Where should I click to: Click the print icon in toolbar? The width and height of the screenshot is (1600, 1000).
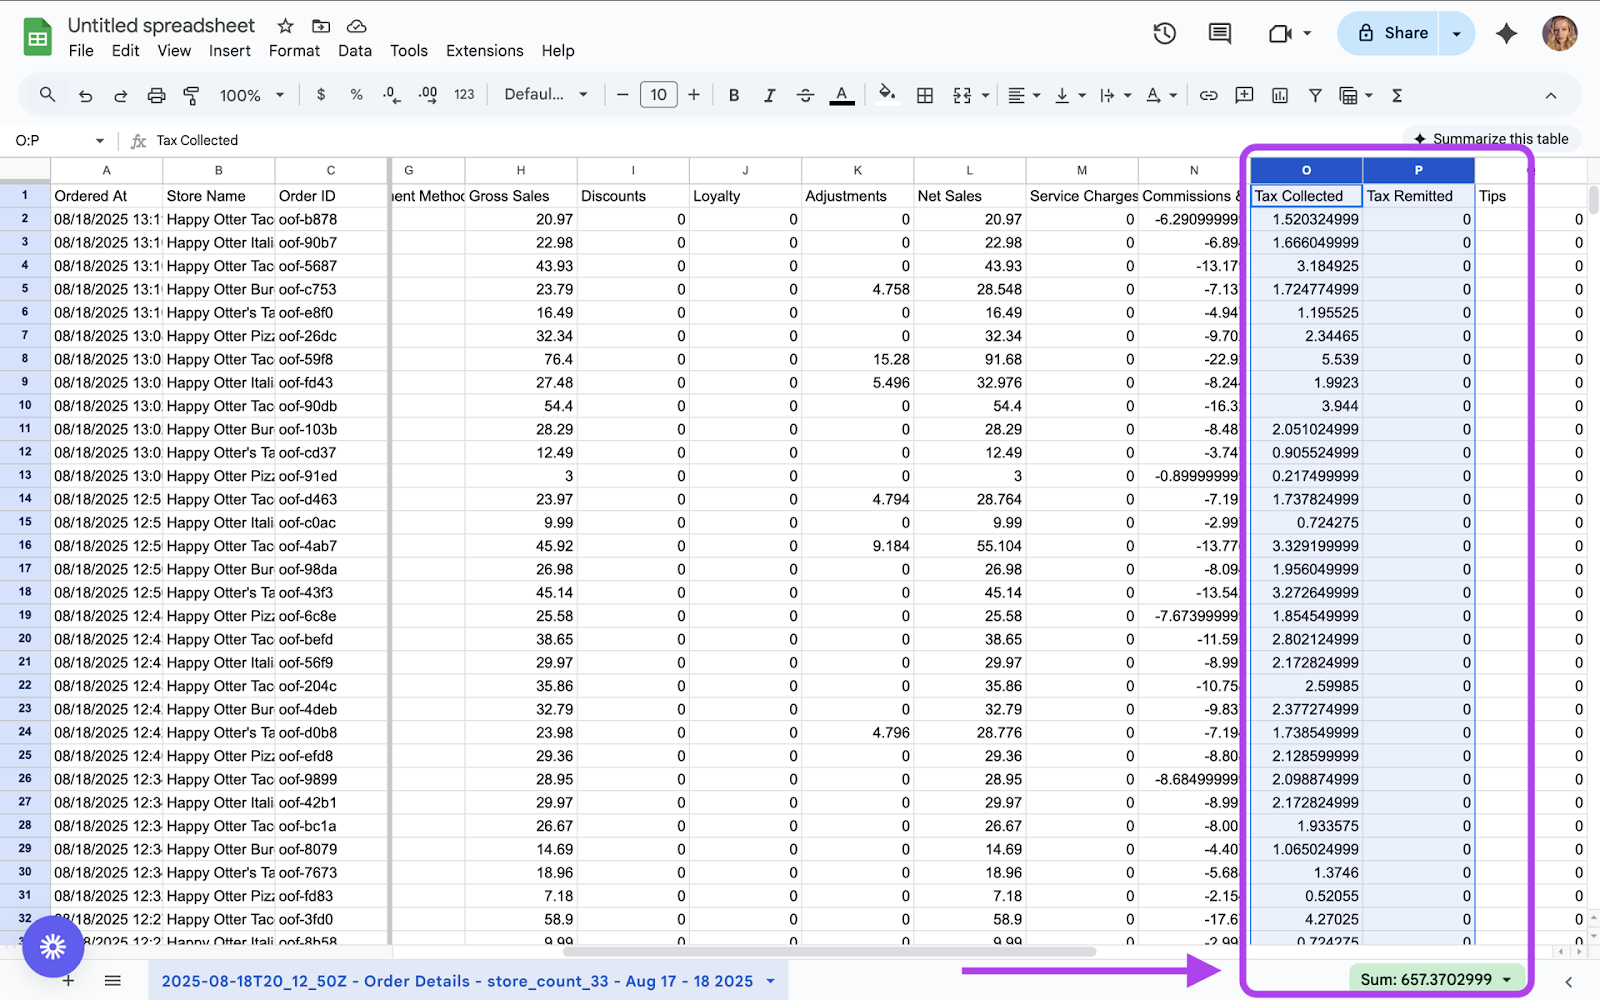click(x=156, y=95)
